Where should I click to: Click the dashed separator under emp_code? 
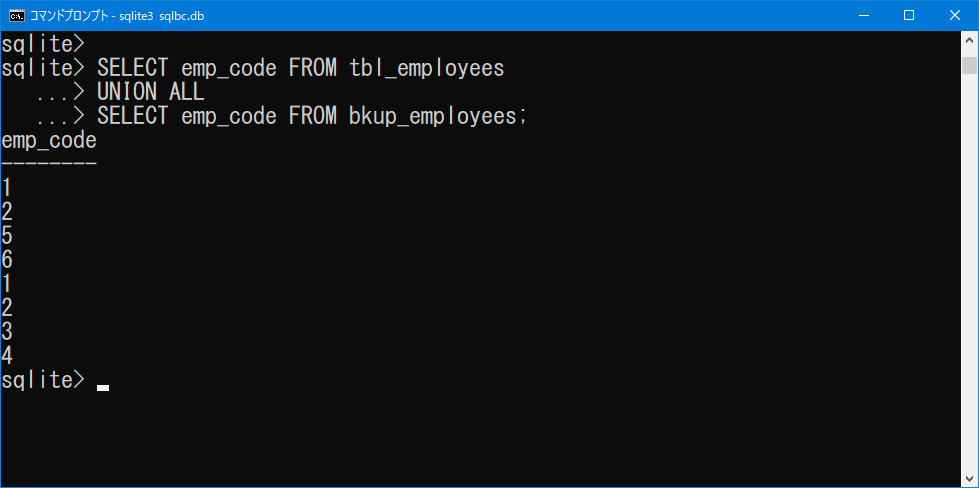coord(49,163)
